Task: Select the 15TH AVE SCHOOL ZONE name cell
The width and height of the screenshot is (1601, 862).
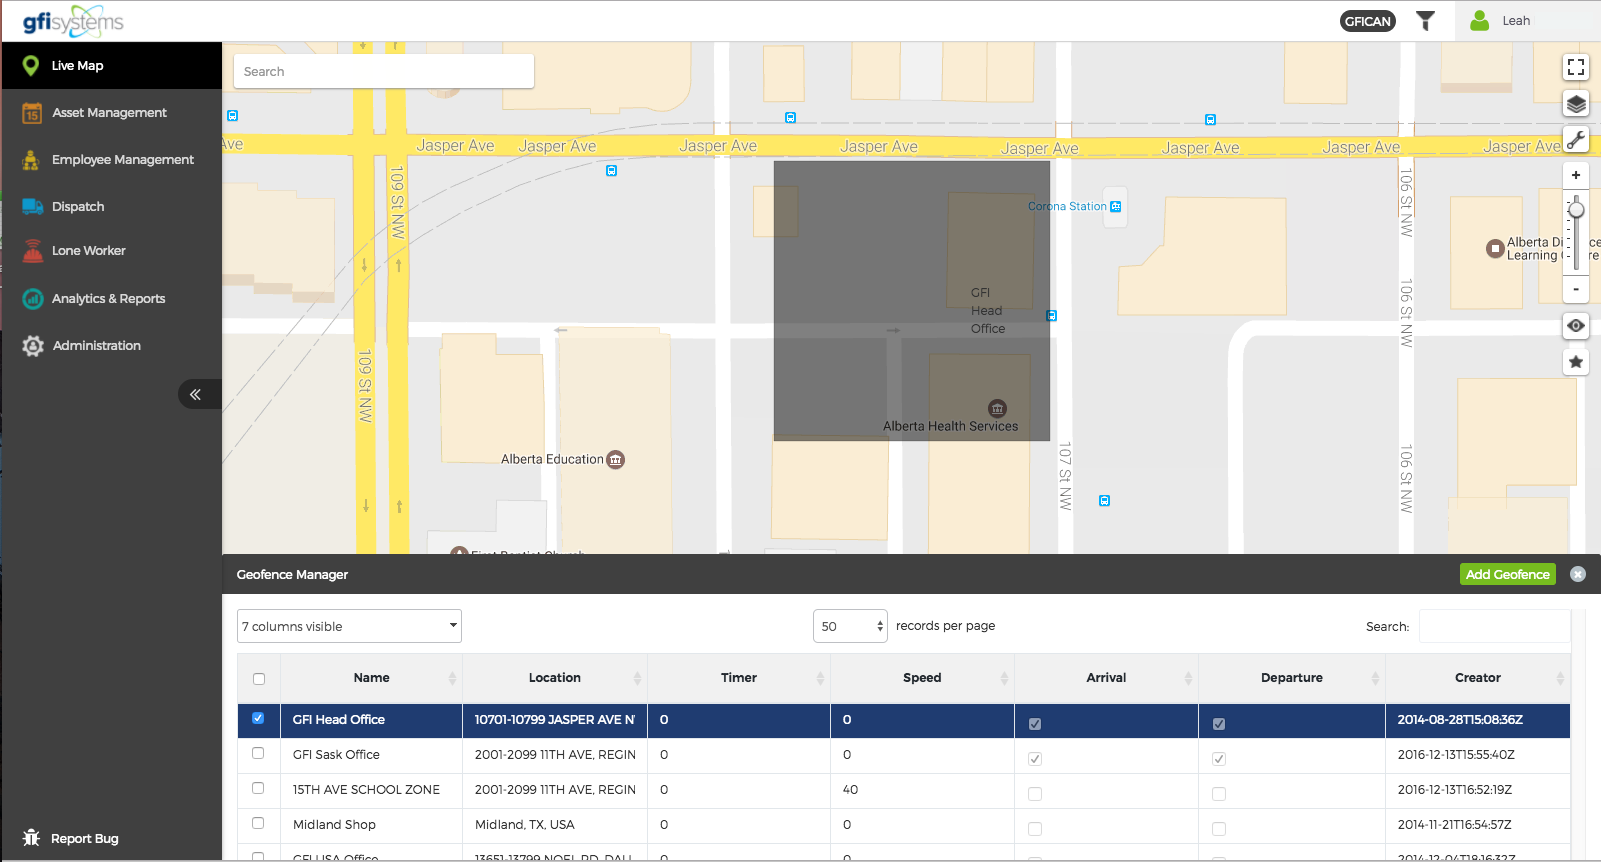Action: tap(371, 790)
